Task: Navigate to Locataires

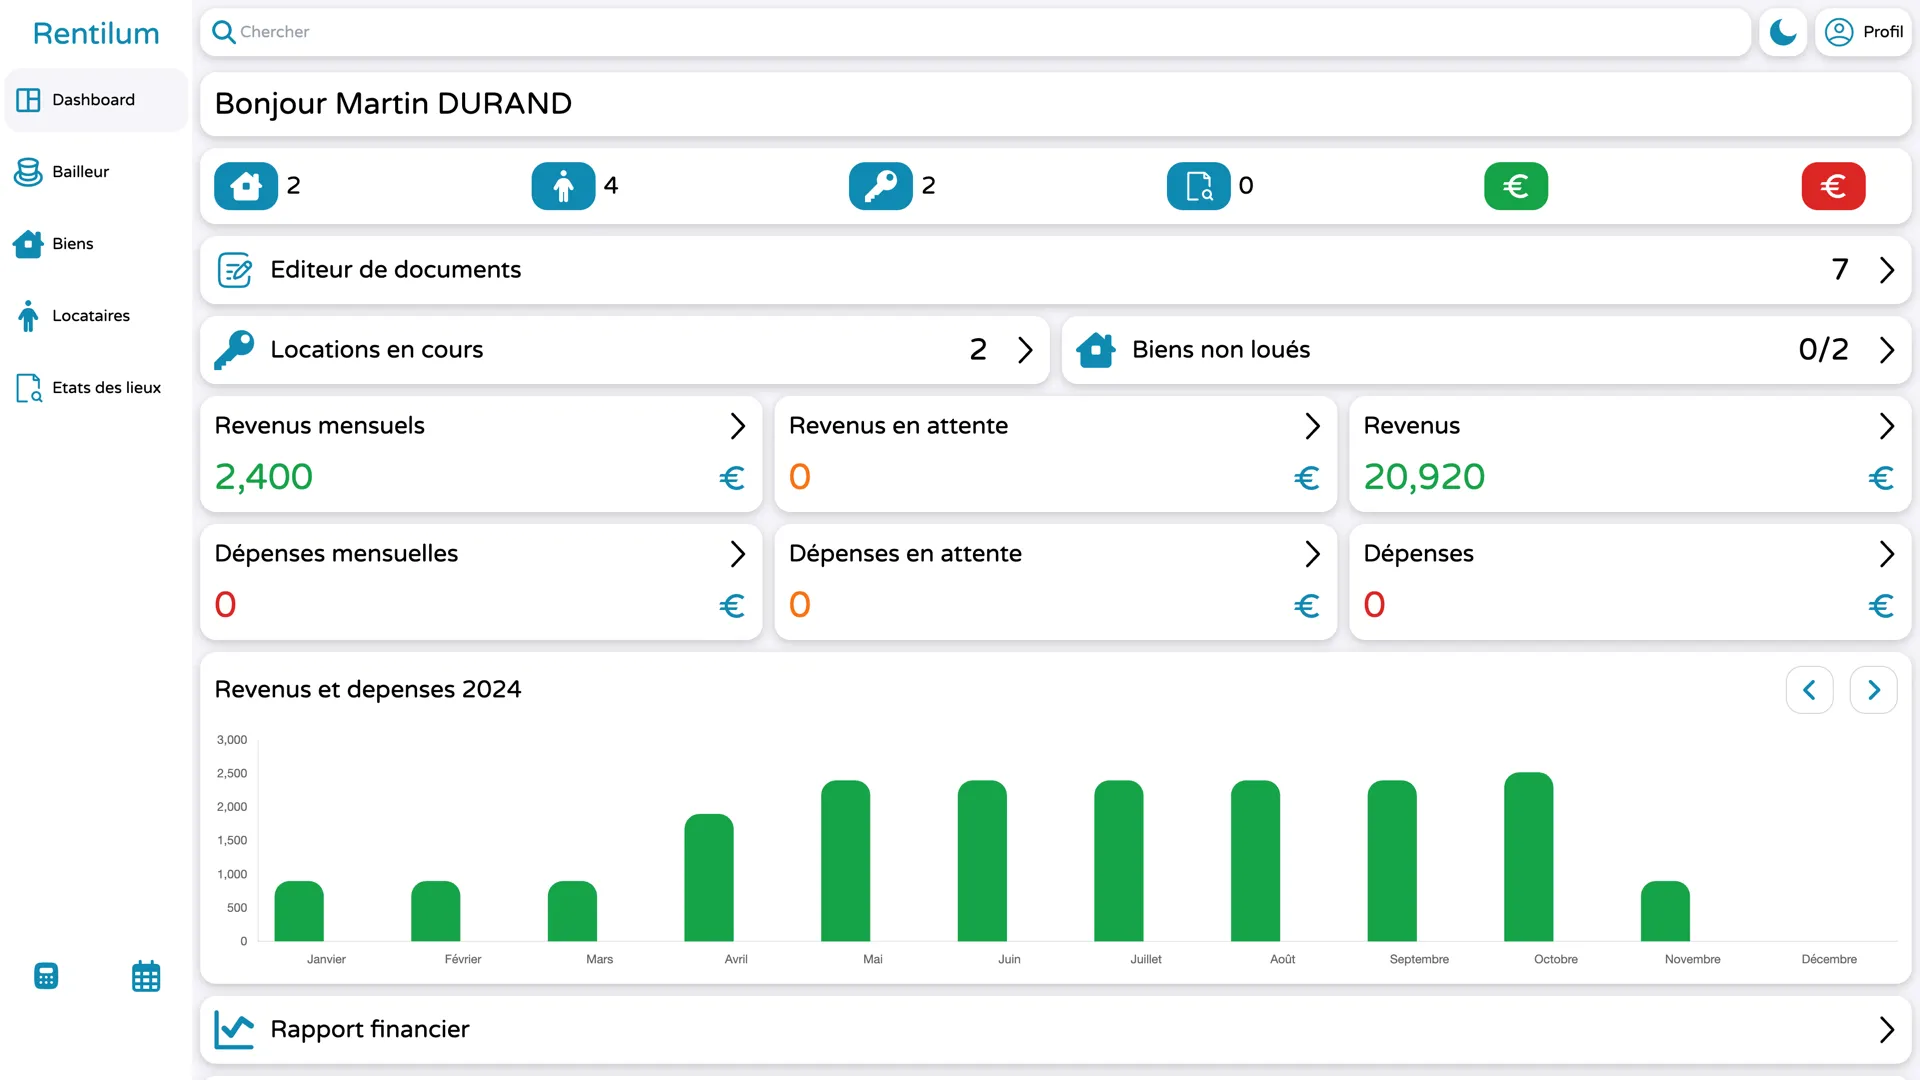Action: click(96, 316)
